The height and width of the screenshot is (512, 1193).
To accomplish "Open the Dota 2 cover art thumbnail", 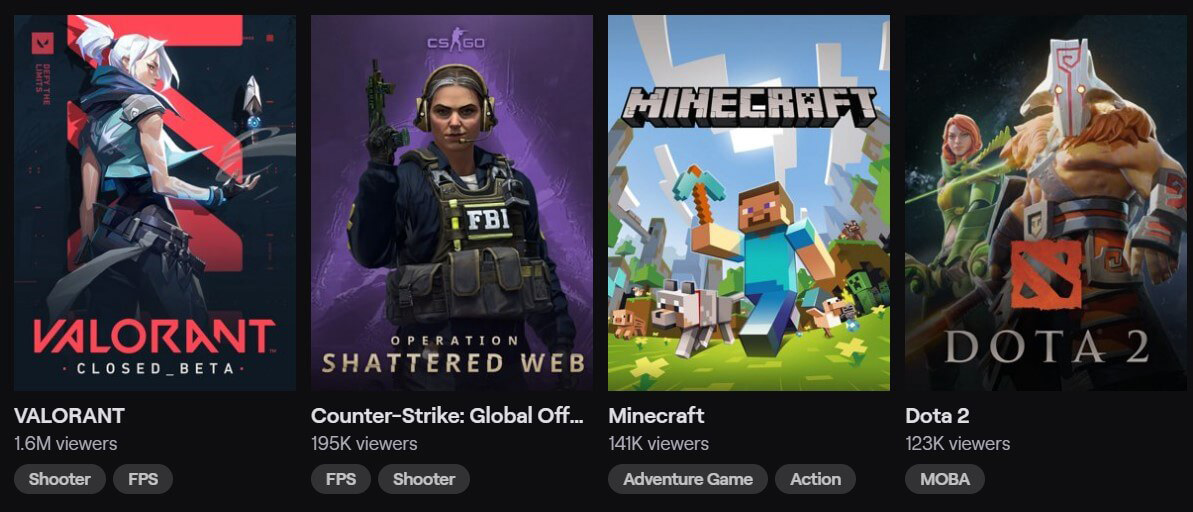I will pyautogui.click(x=1046, y=202).
